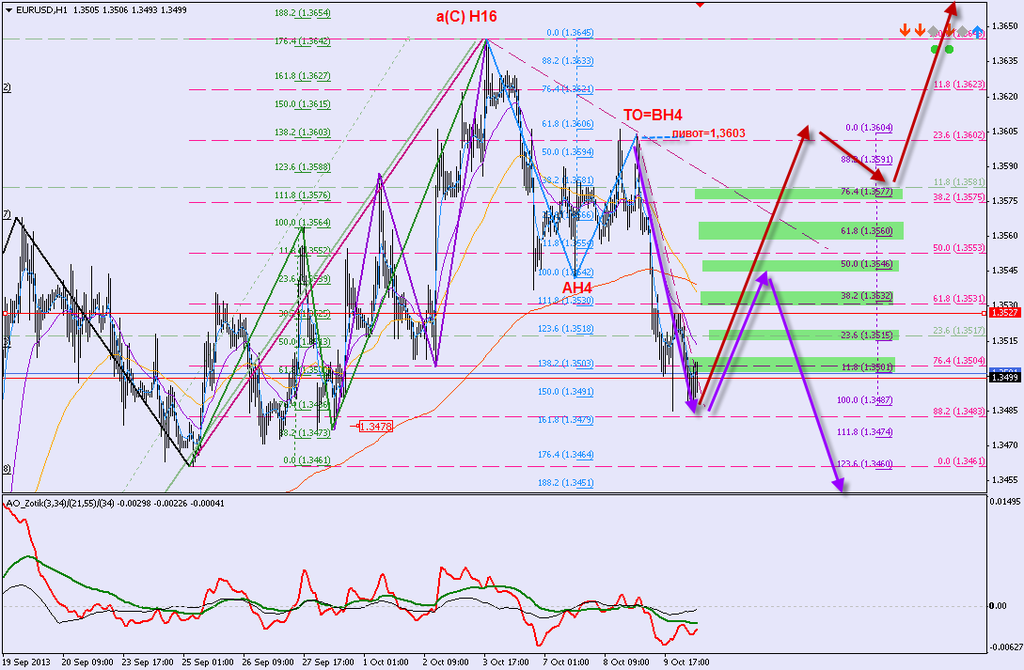Select pink Fibonacci label 11.8 (1.3623)
Viewport: 1024px width, 670px height.
pyautogui.click(x=959, y=85)
